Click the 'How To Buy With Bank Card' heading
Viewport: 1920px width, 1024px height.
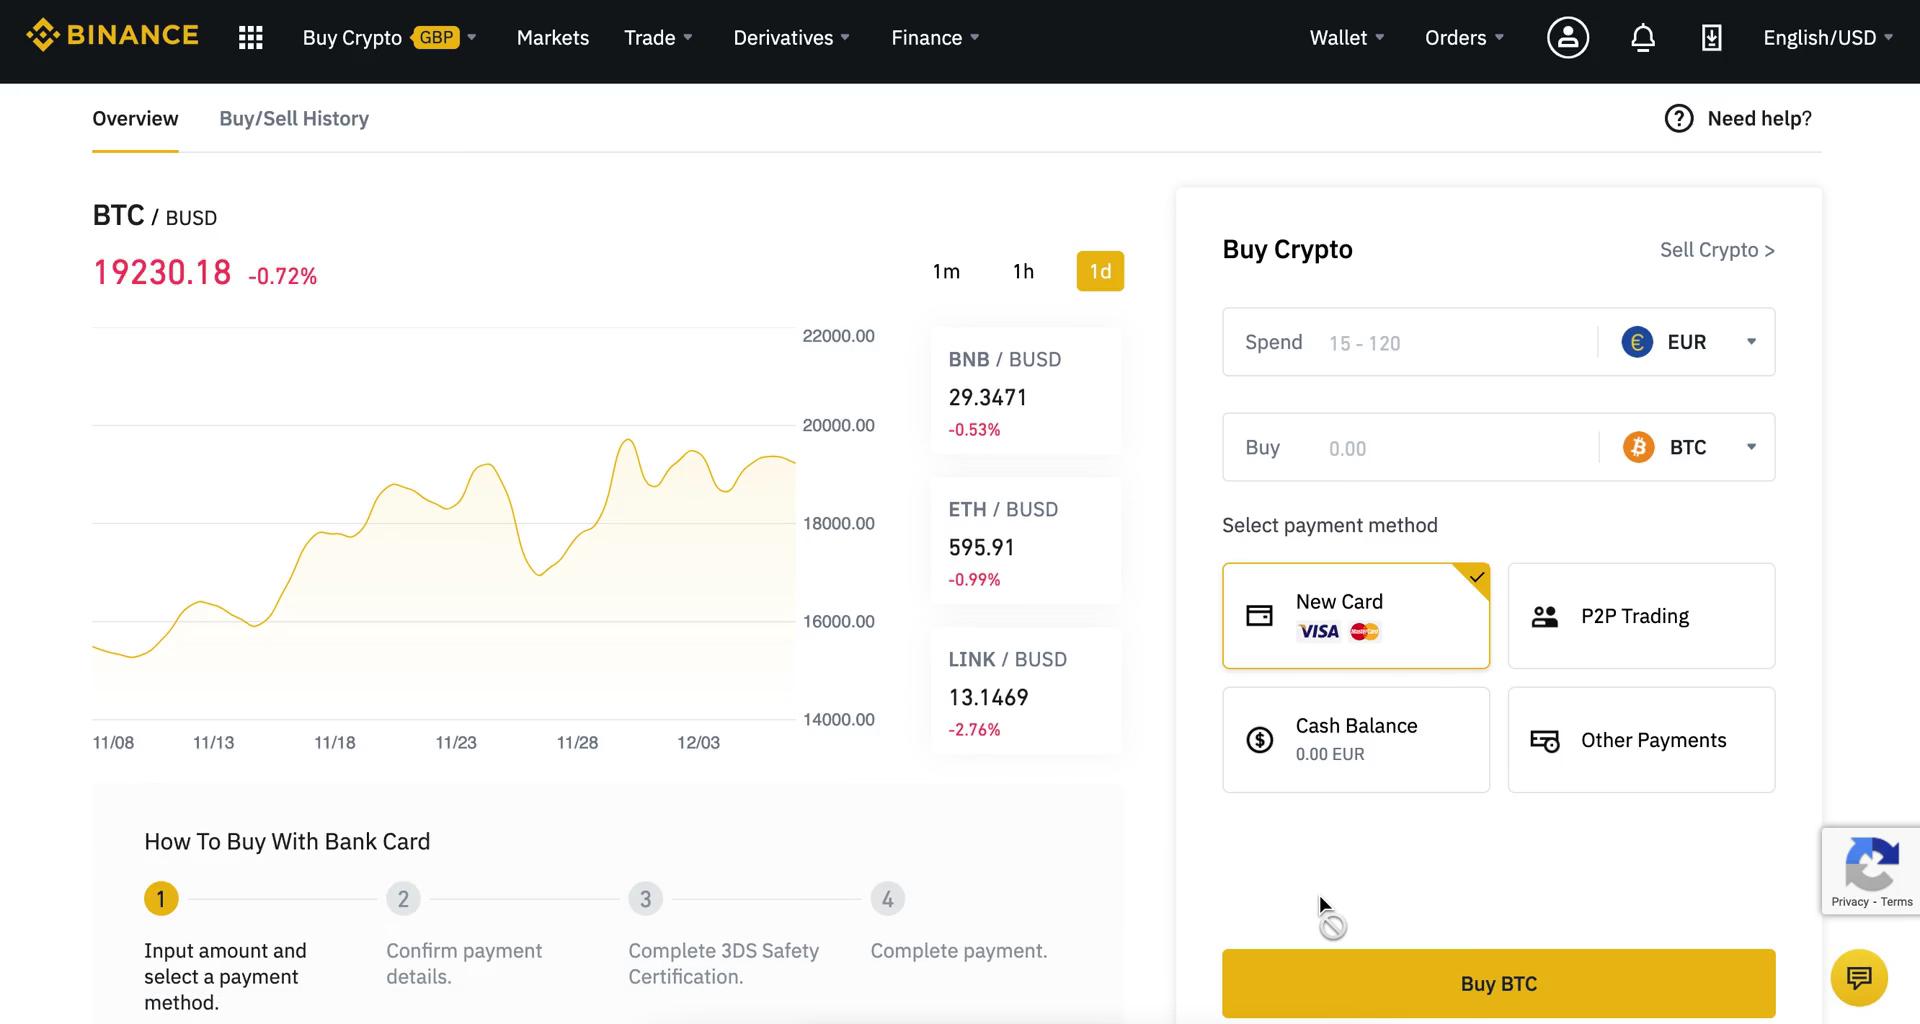[x=287, y=842]
